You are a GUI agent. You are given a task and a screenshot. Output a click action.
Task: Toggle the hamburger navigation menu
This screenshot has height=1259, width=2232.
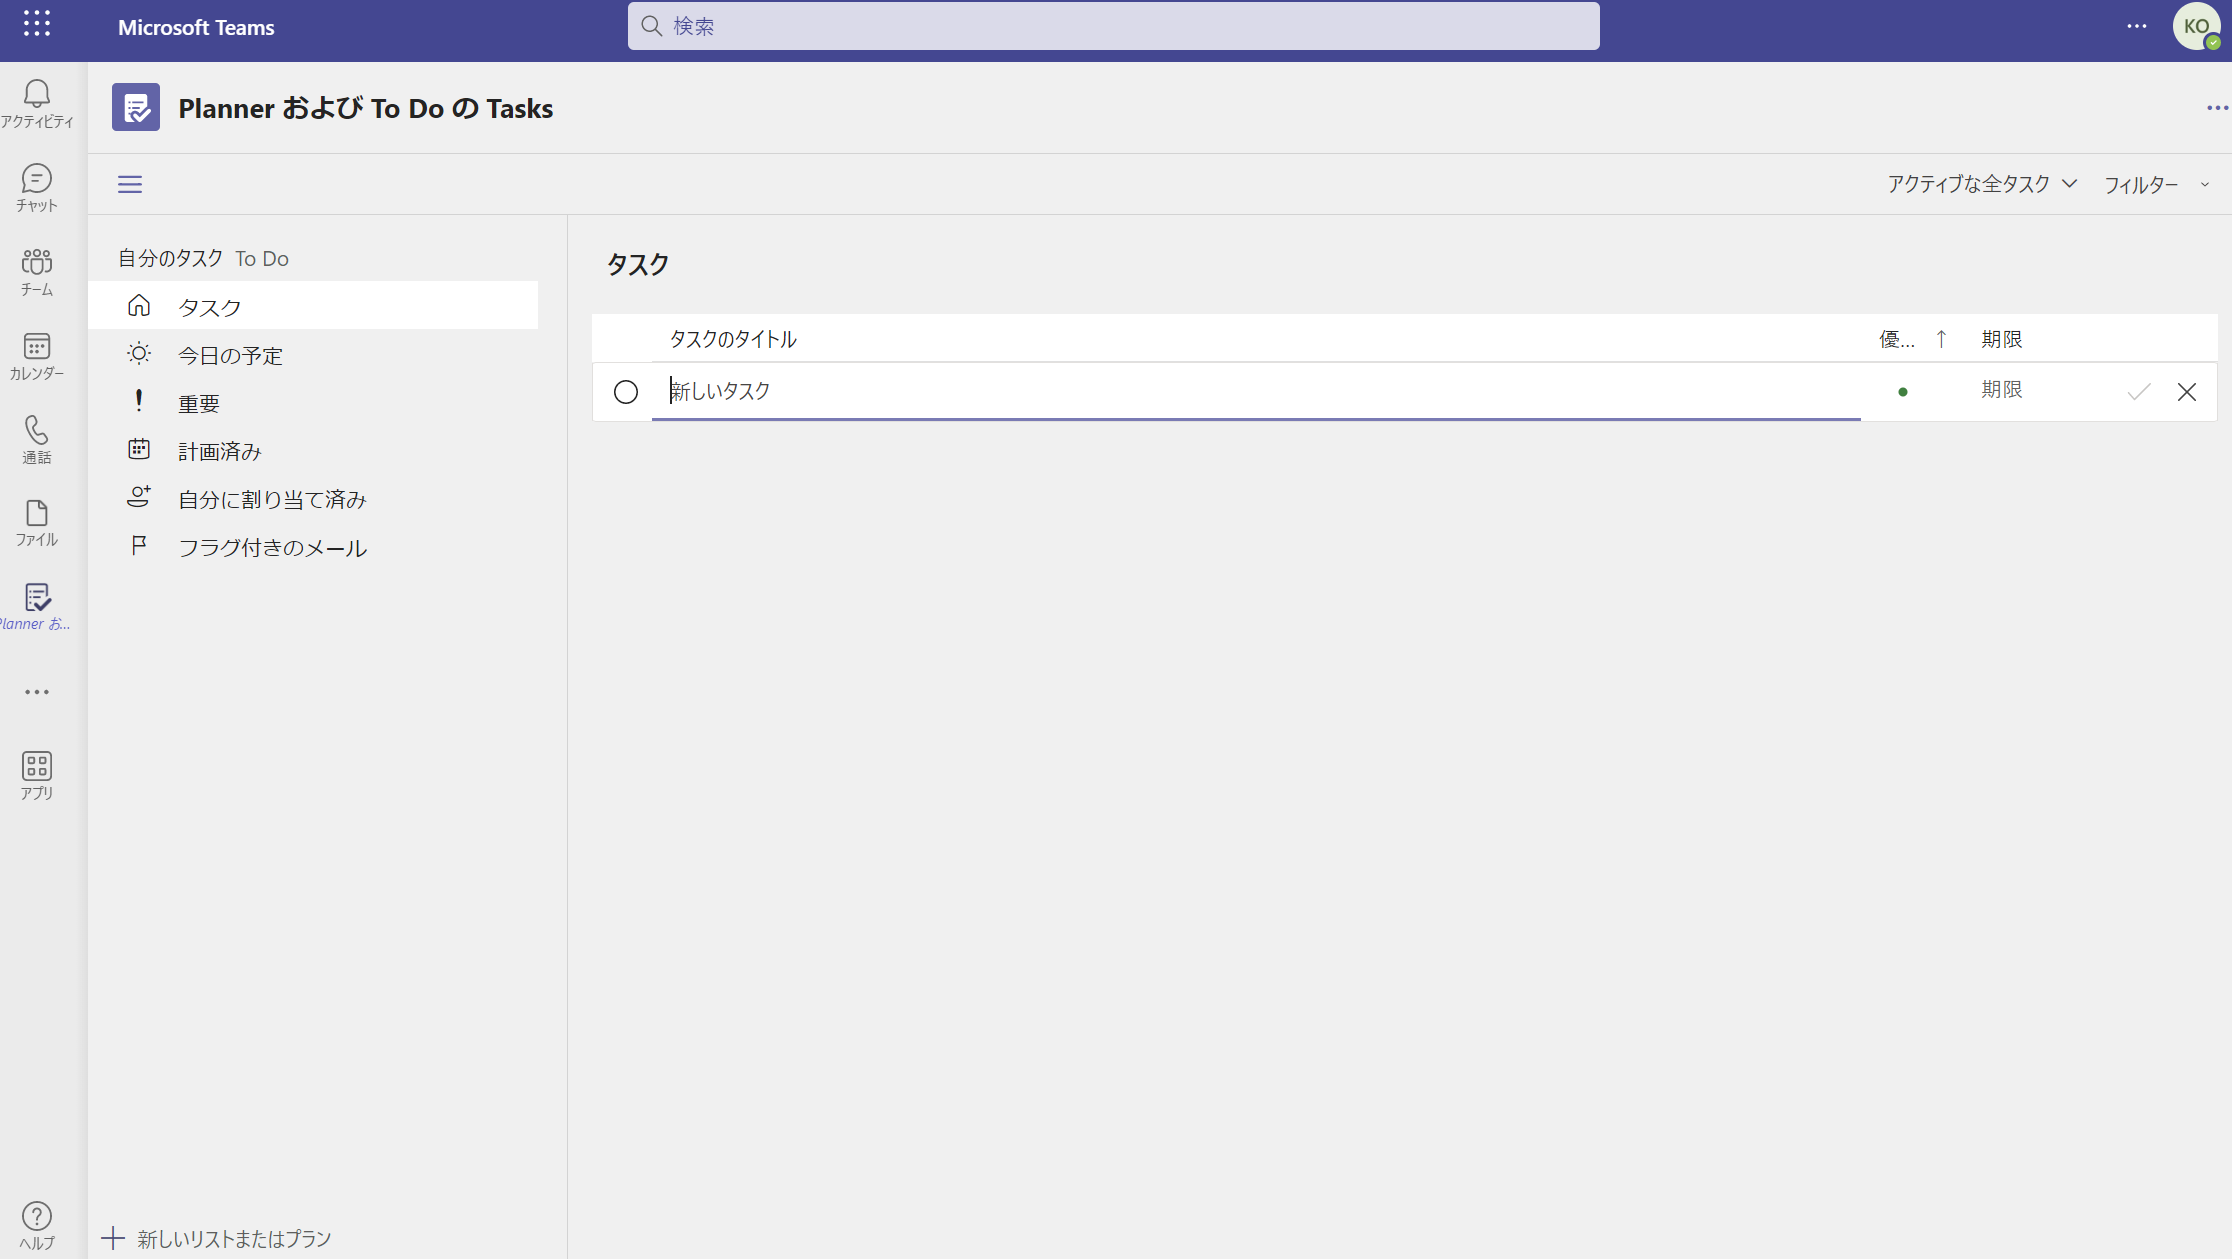coord(130,184)
